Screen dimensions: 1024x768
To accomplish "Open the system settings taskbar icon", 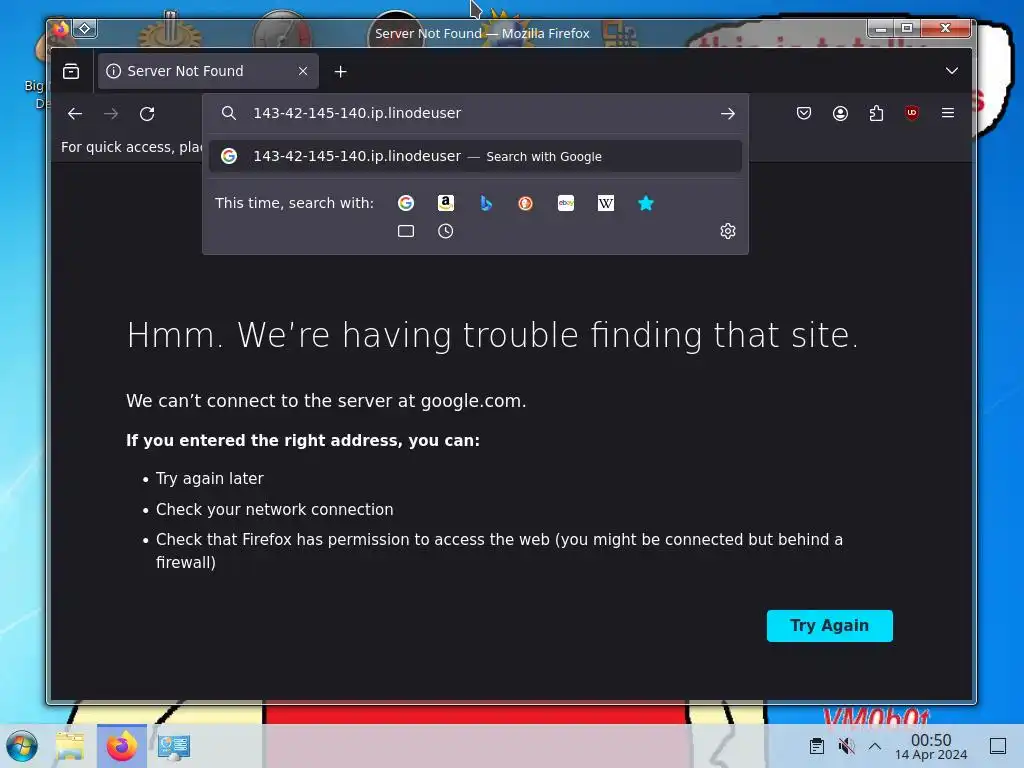I will tap(174, 746).
